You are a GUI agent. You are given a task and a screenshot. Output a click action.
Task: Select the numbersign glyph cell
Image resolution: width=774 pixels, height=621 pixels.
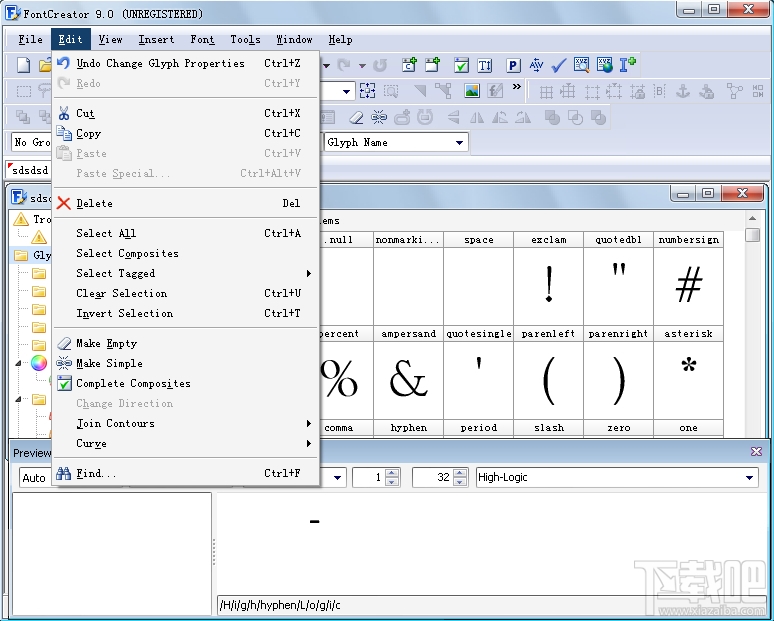[x=688, y=279]
